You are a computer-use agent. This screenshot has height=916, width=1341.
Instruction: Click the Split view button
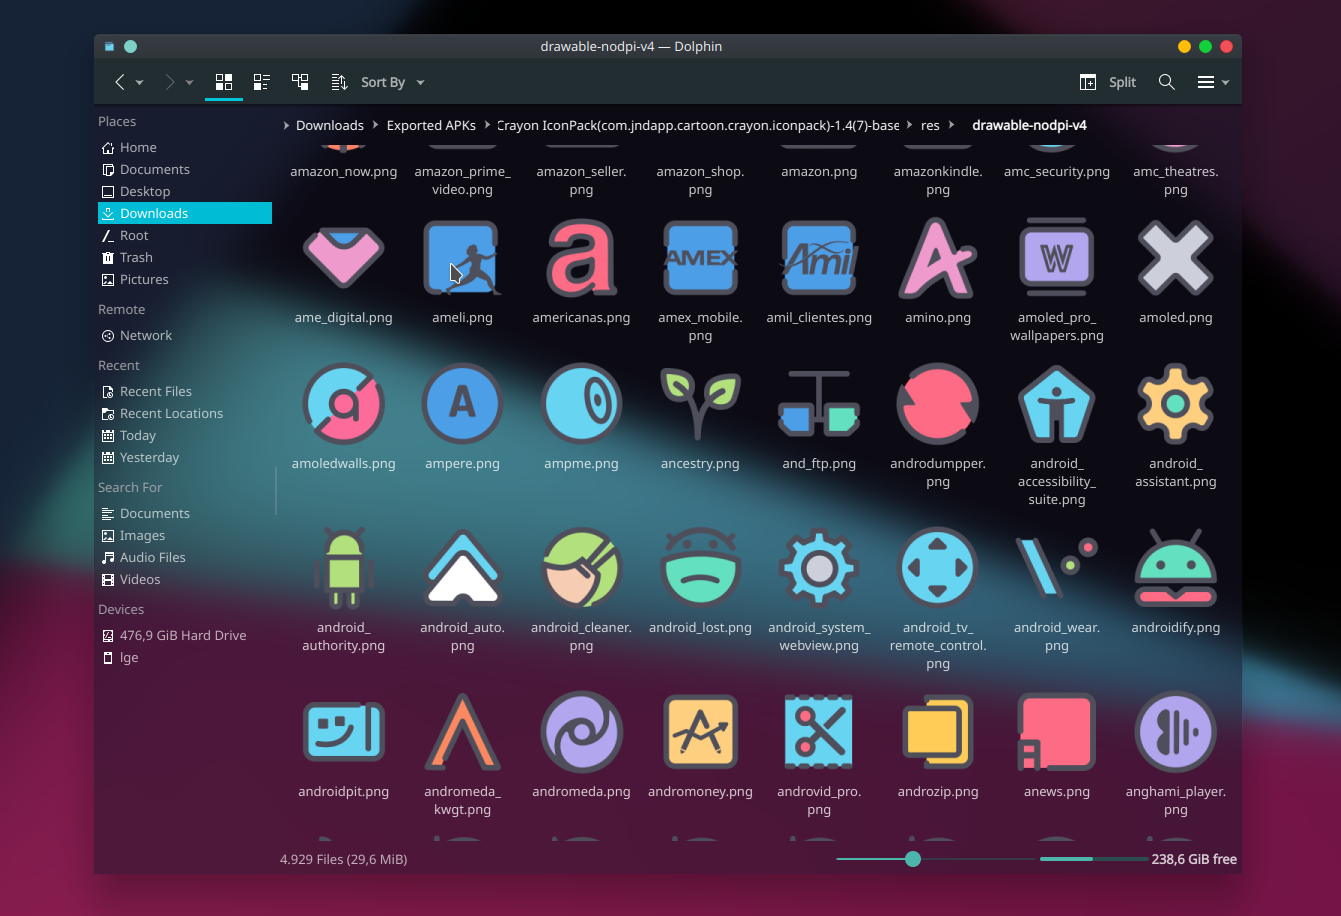tap(1108, 82)
